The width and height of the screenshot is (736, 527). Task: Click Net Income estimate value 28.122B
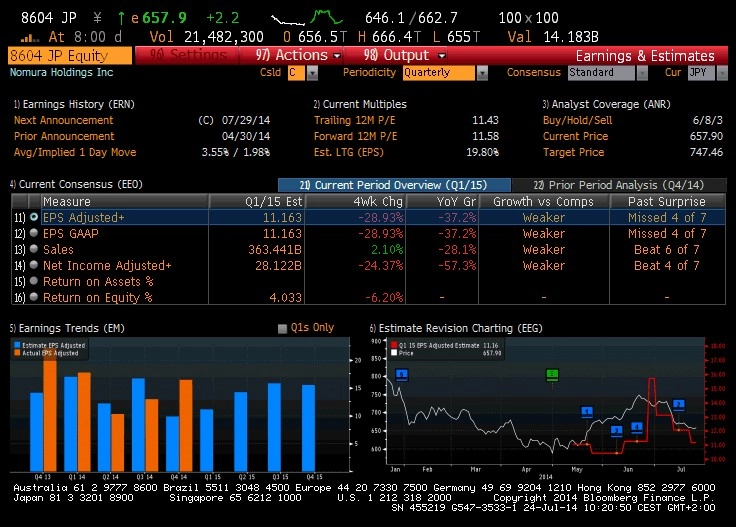point(278,265)
